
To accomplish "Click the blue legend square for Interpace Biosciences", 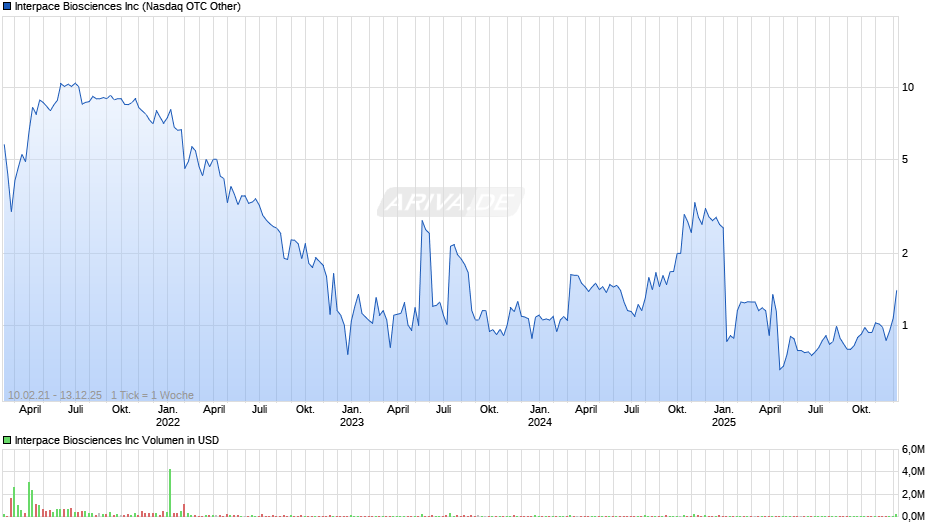I will click(x=7, y=7).
